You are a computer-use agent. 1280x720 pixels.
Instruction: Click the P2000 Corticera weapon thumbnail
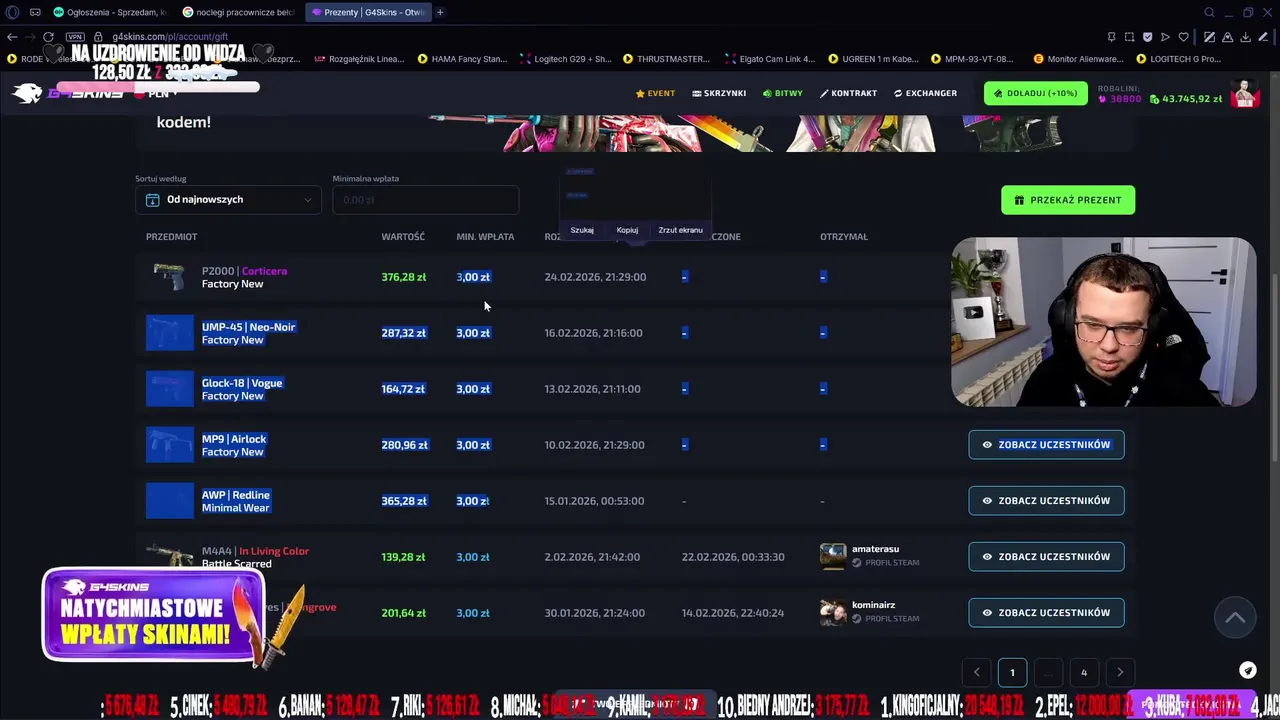pos(169,277)
